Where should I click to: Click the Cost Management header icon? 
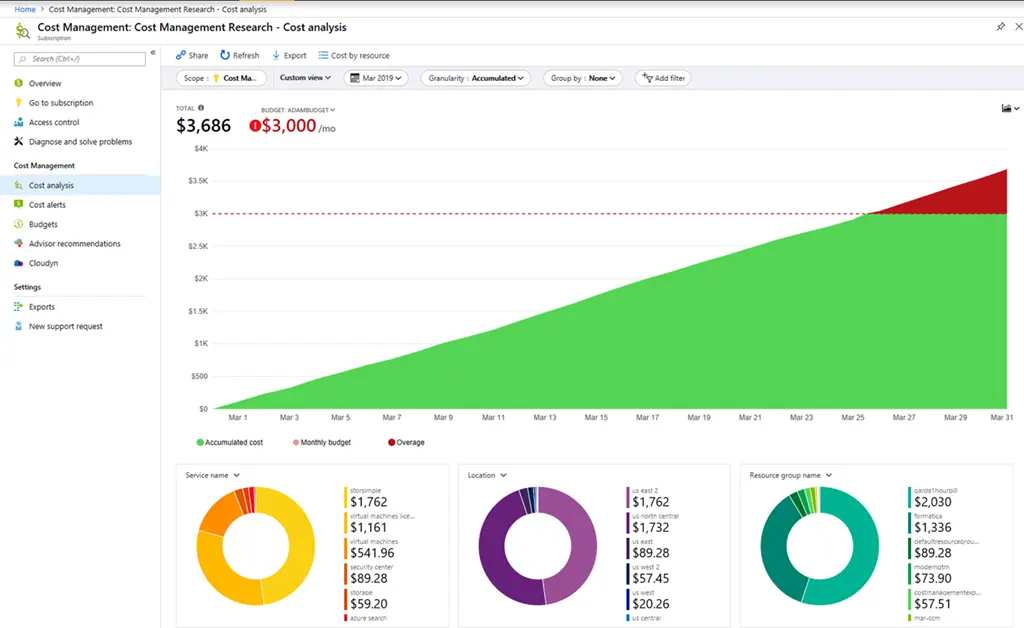pyautogui.click(x=22, y=31)
